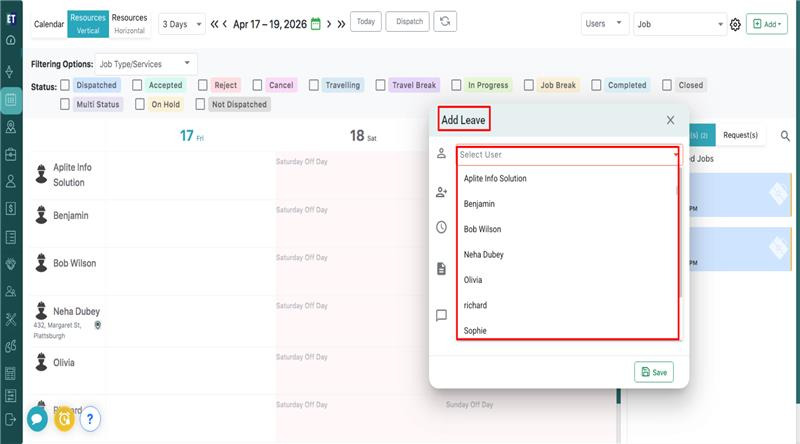Expand the 3 Days range dropdown

pos(181,23)
